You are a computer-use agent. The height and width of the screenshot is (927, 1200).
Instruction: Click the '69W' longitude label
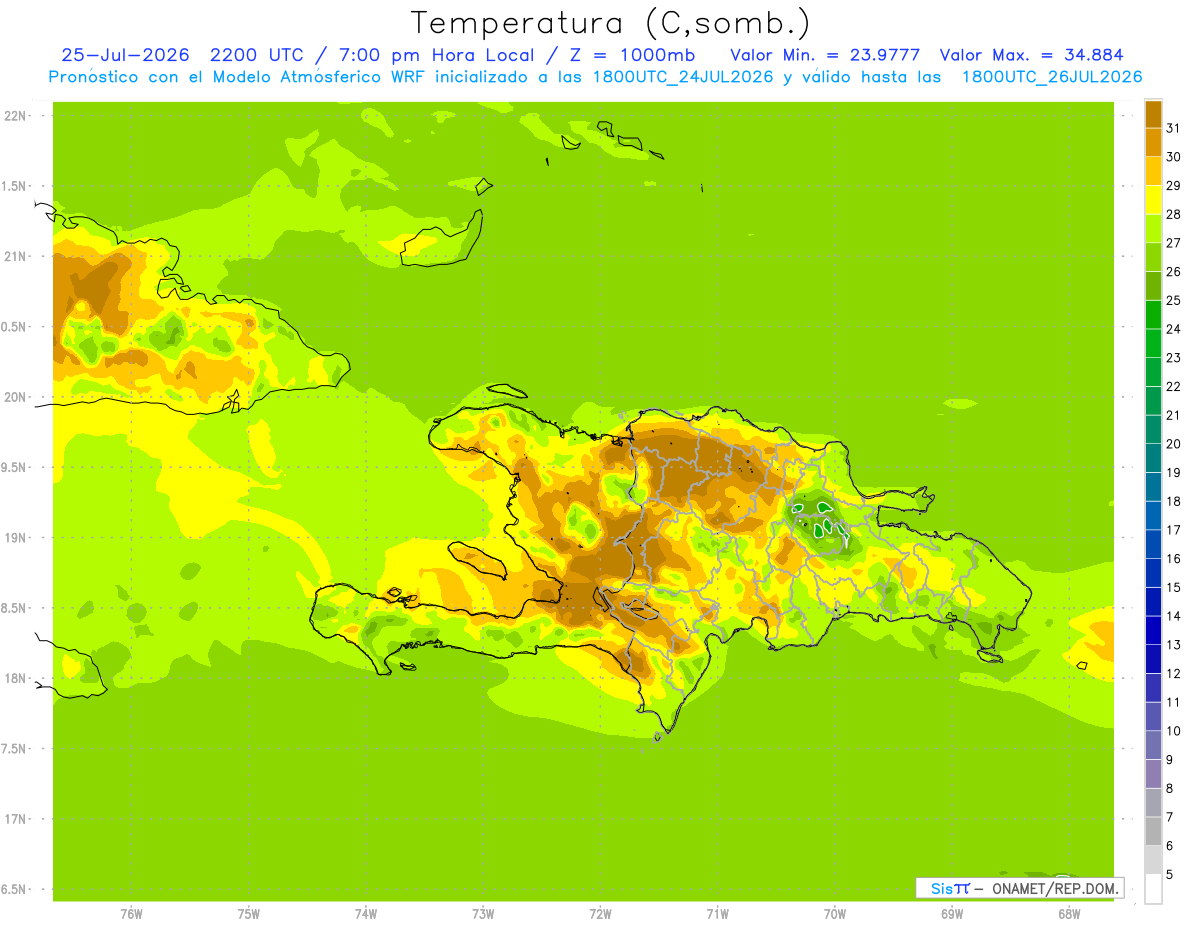[952, 913]
